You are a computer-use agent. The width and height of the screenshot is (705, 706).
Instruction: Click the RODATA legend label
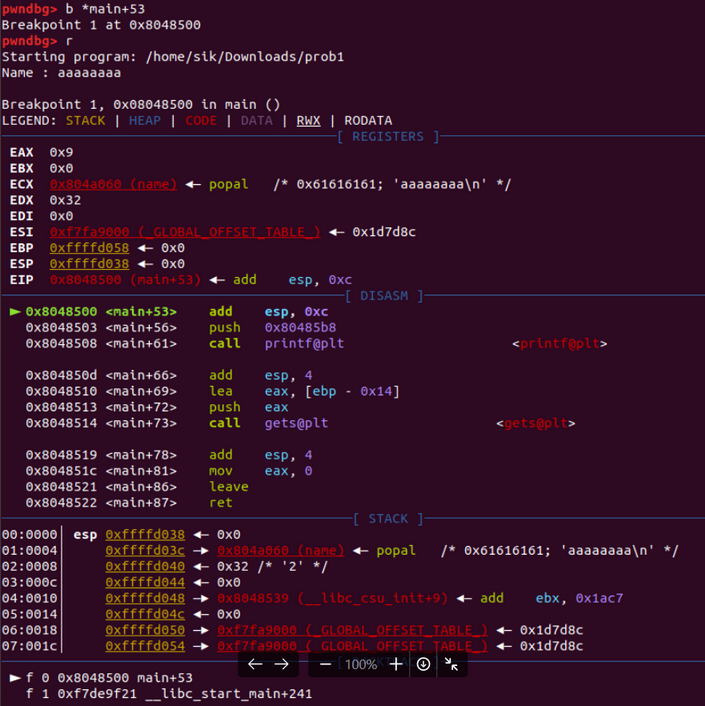(x=368, y=121)
